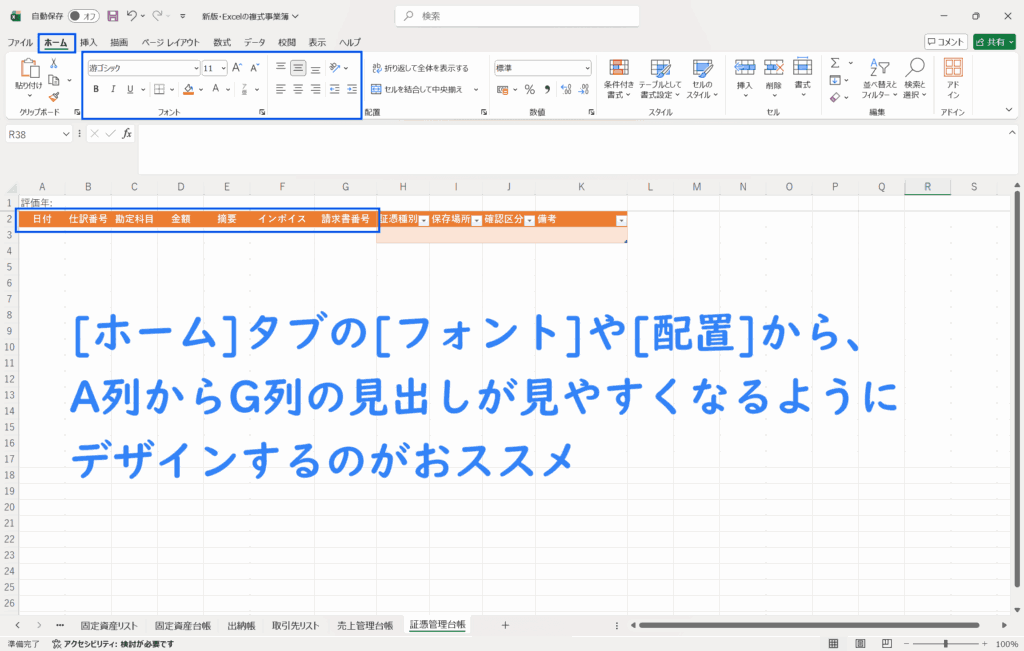
Task: Click the 共有 share button
Action: click(x=994, y=42)
